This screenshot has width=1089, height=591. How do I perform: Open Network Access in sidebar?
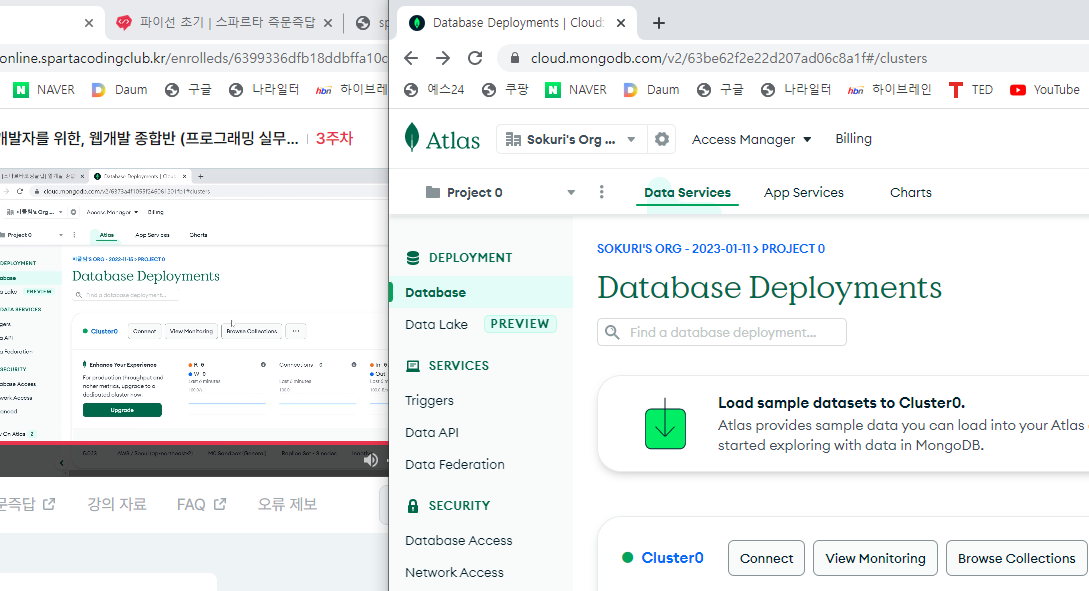(454, 572)
